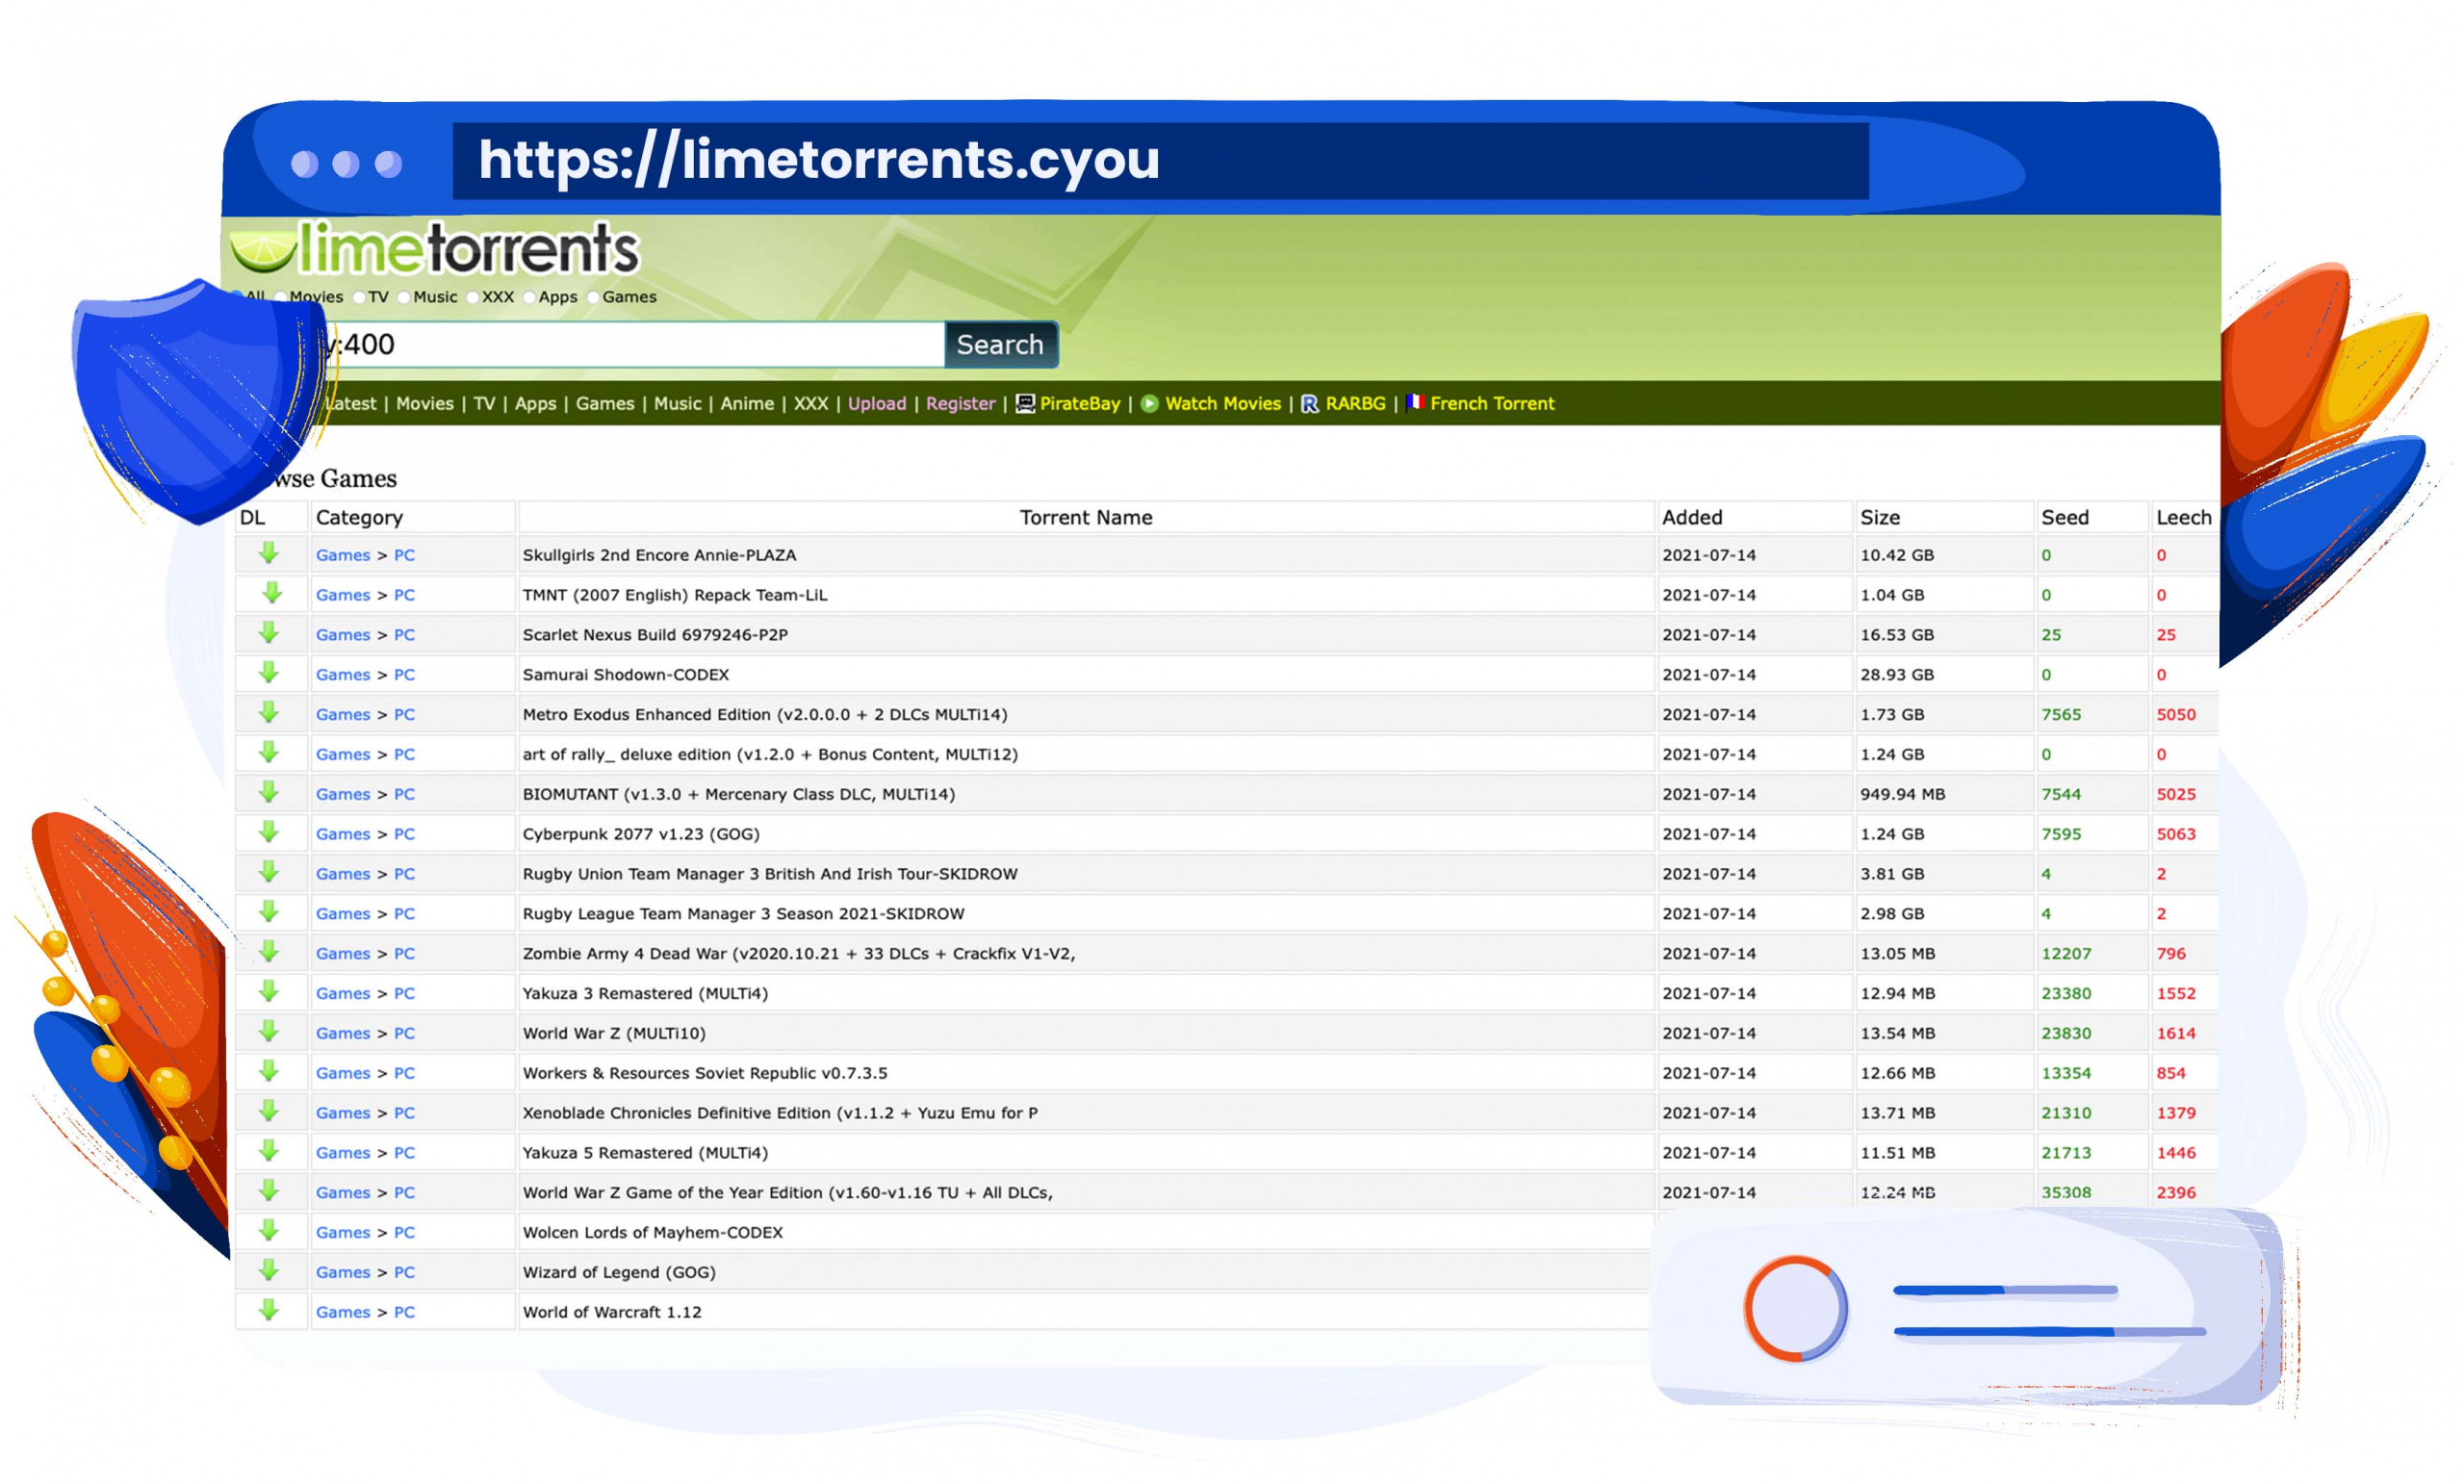Select the Games radio button
The width and height of the screenshot is (2464, 1484).
tap(593, 297)
